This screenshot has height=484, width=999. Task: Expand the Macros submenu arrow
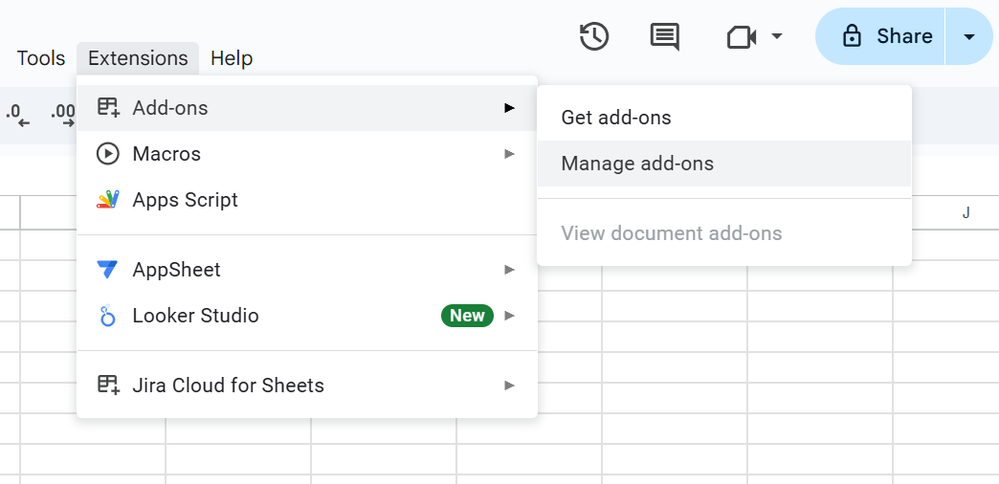coord(509,153)
